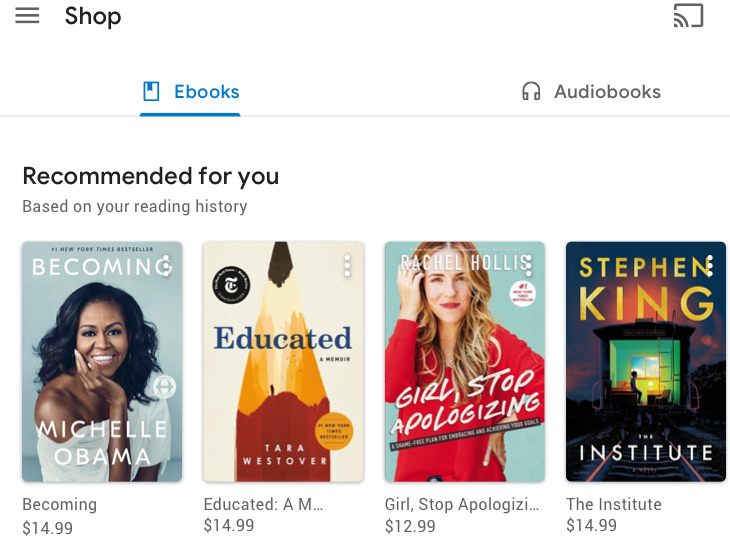Click the Ebooks bookmark icon
The width and height of the screenshot is (730, 539).
click(152, 92)
